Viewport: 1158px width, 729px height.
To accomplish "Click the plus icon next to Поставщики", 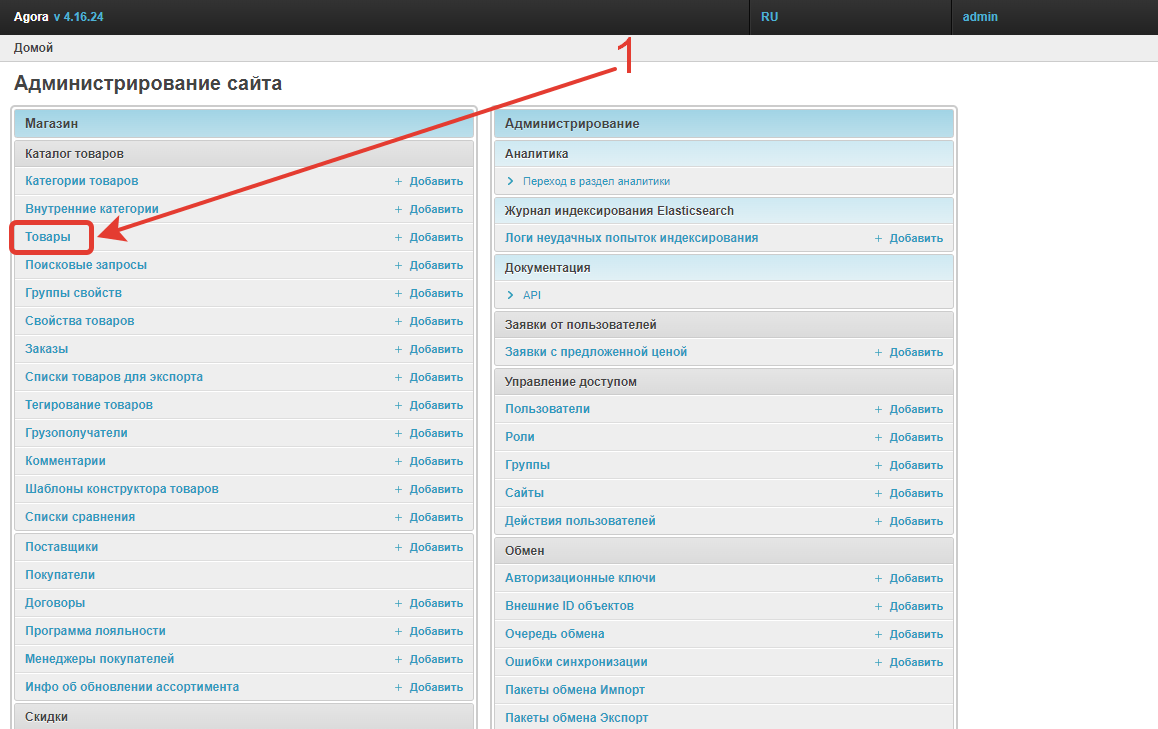I will tap(398, 548).
